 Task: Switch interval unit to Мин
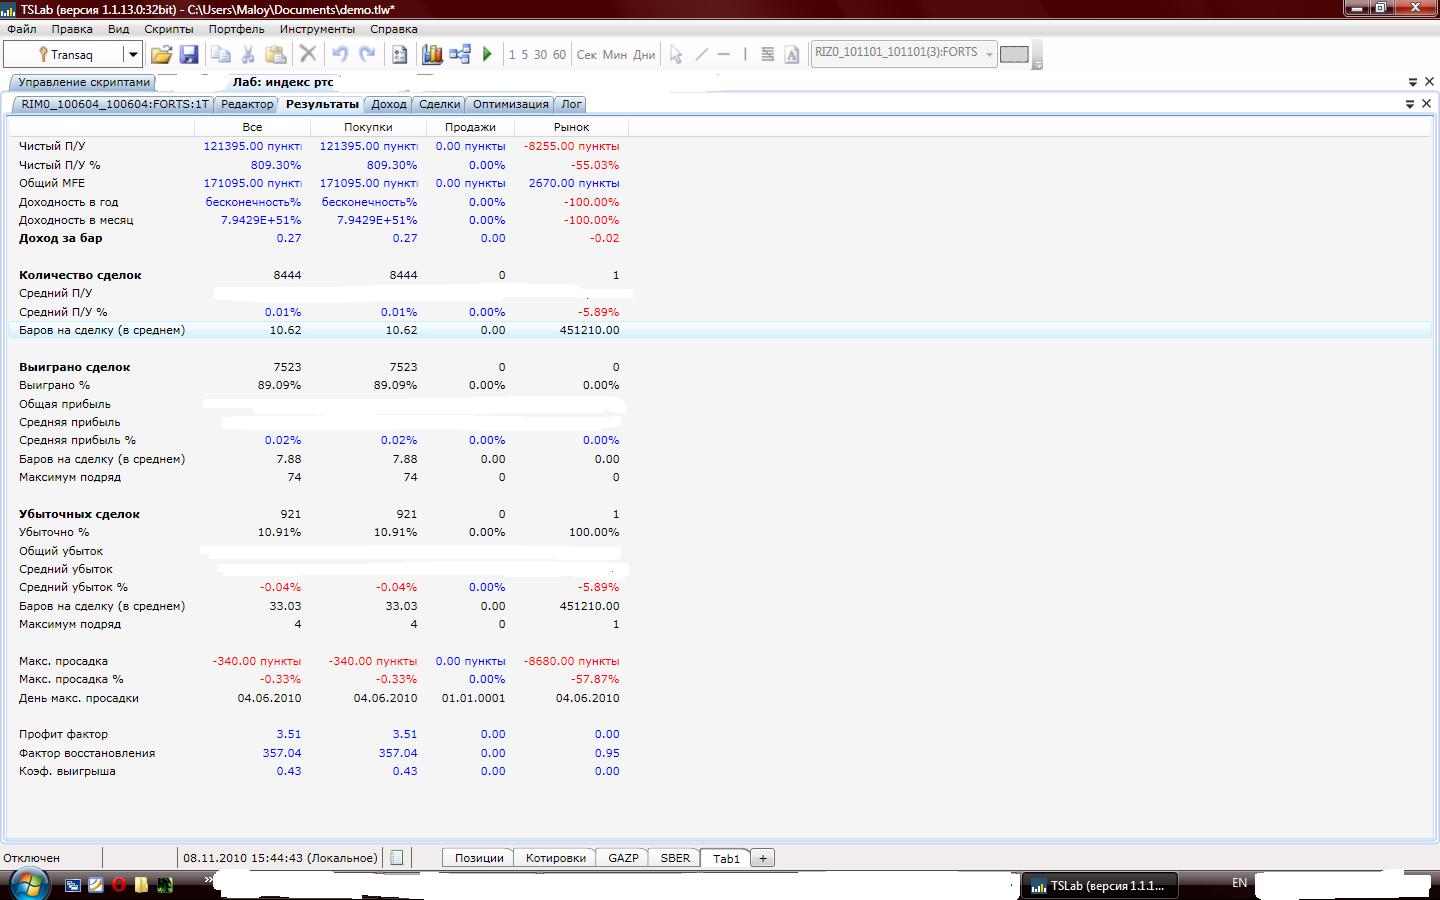click(614, 55)
